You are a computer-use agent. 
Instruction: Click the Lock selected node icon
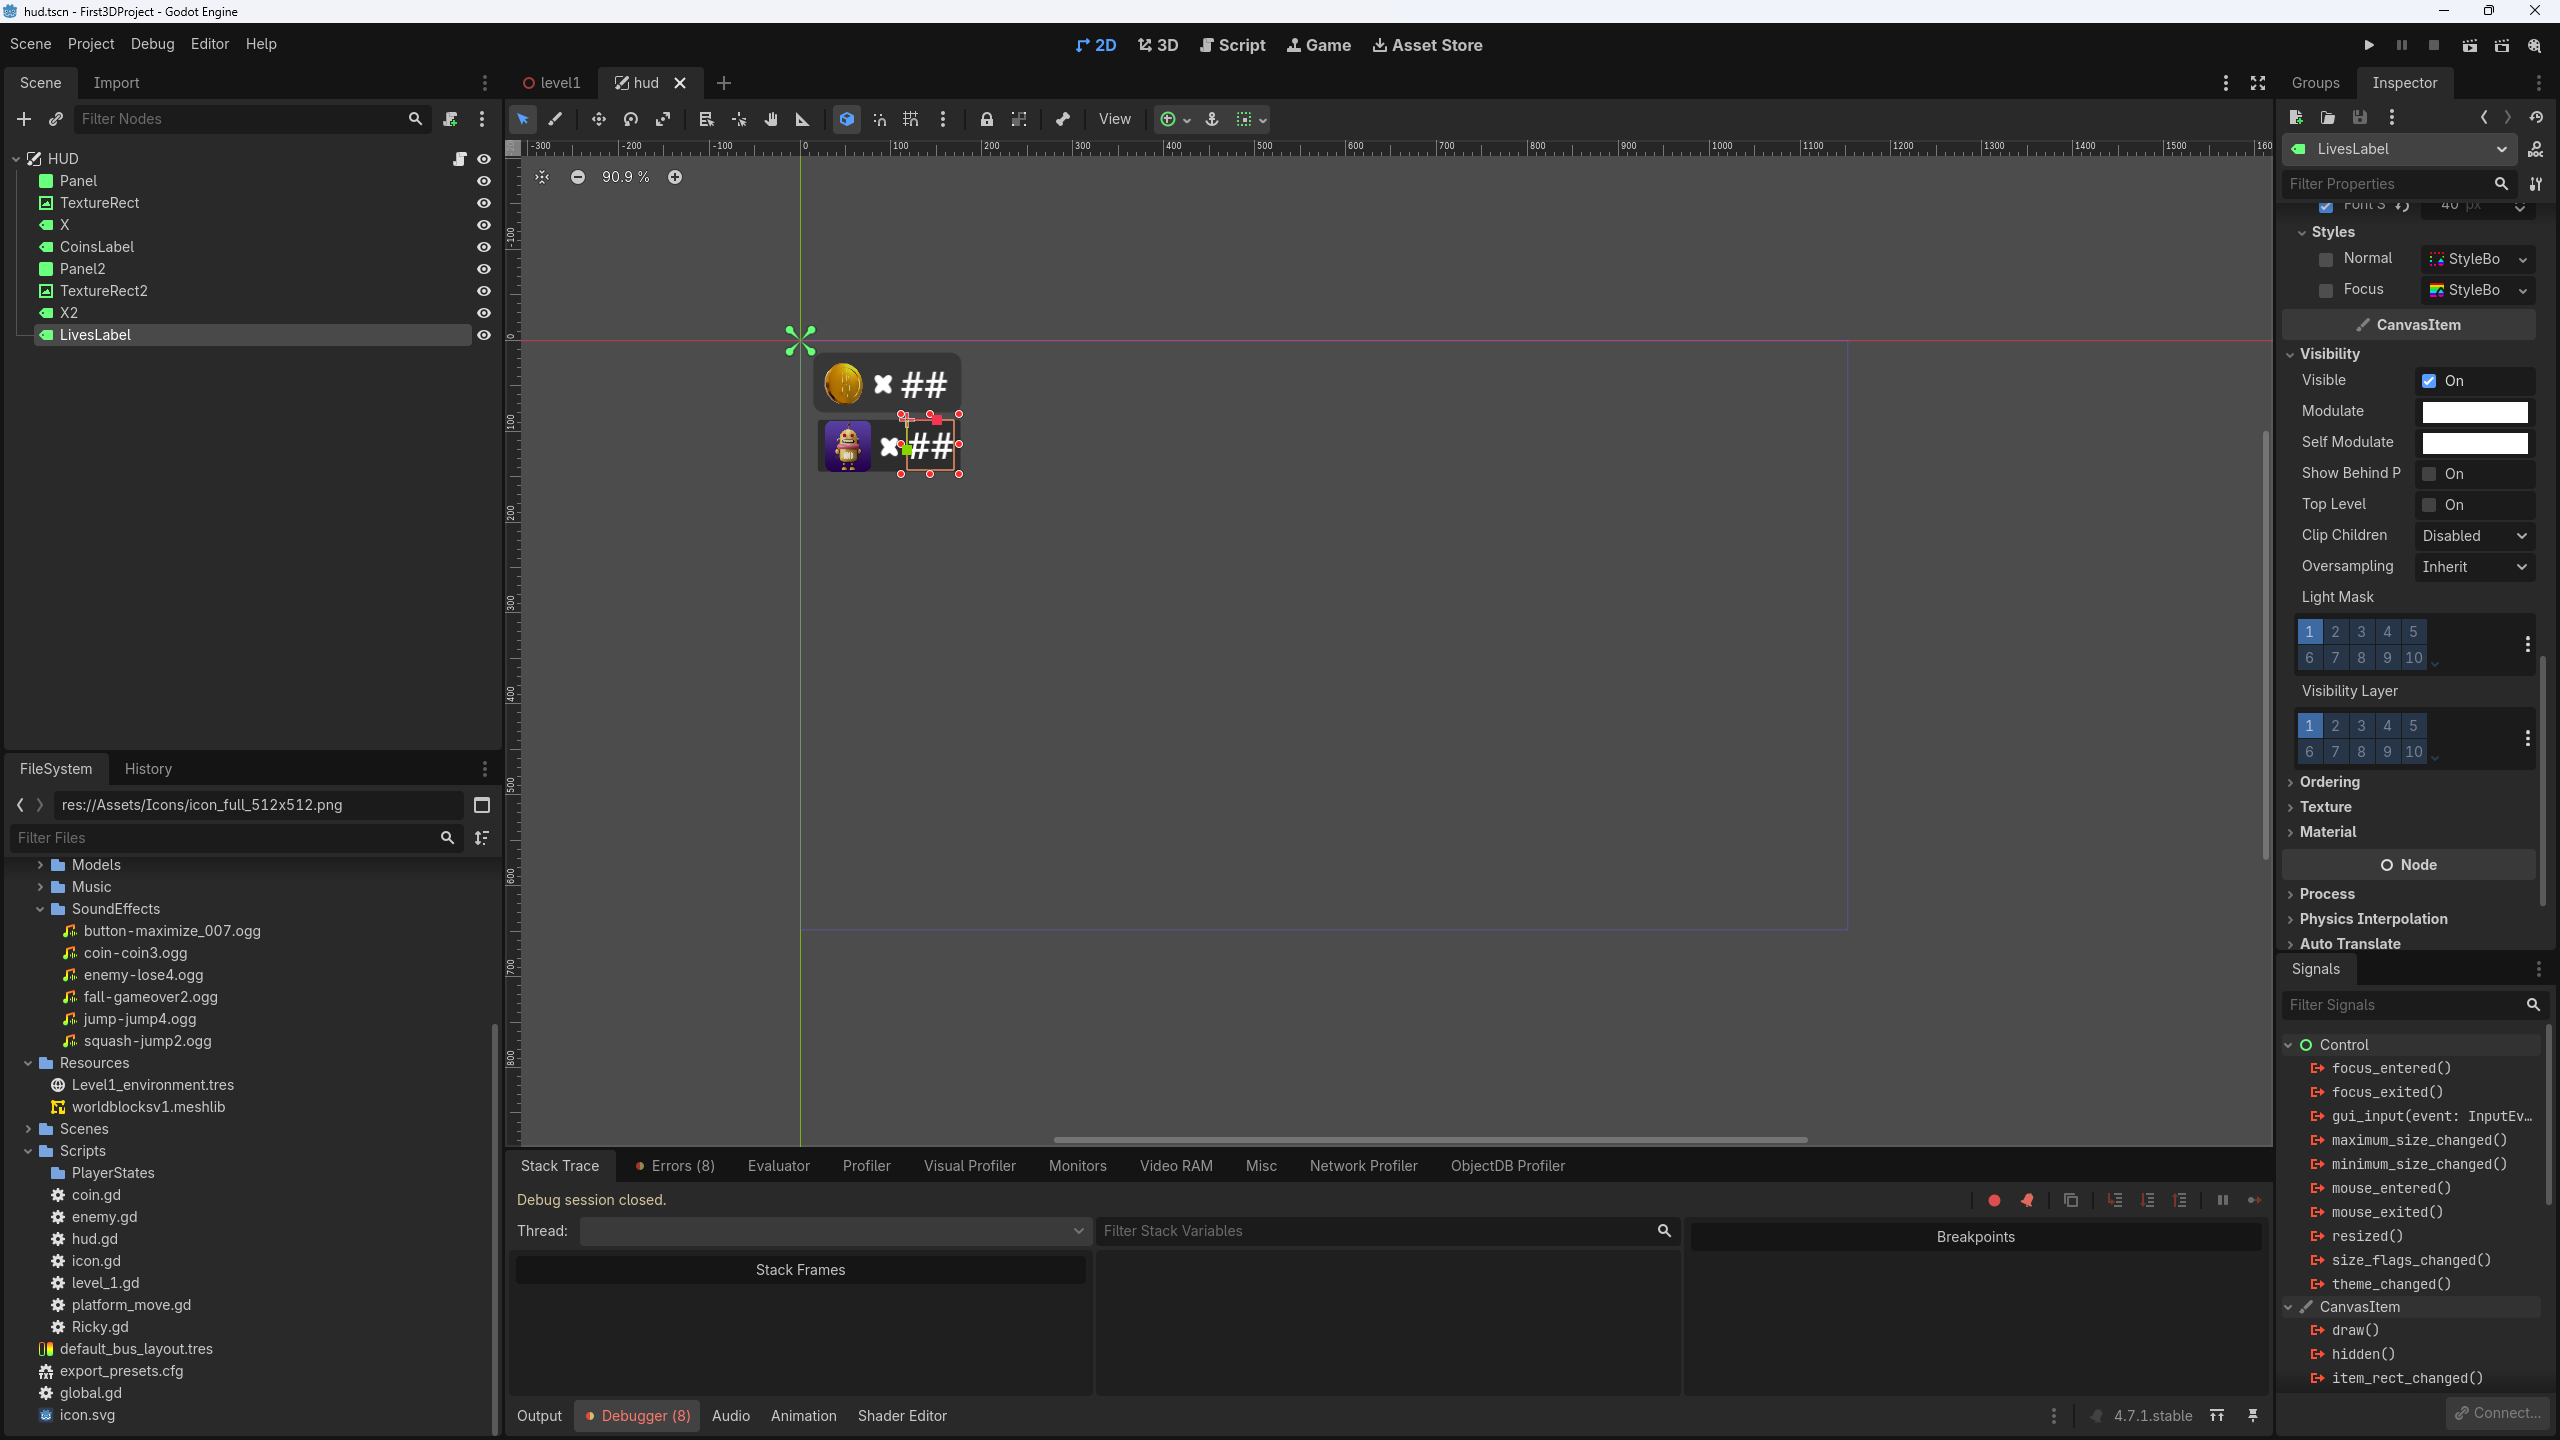pos(987,119)
